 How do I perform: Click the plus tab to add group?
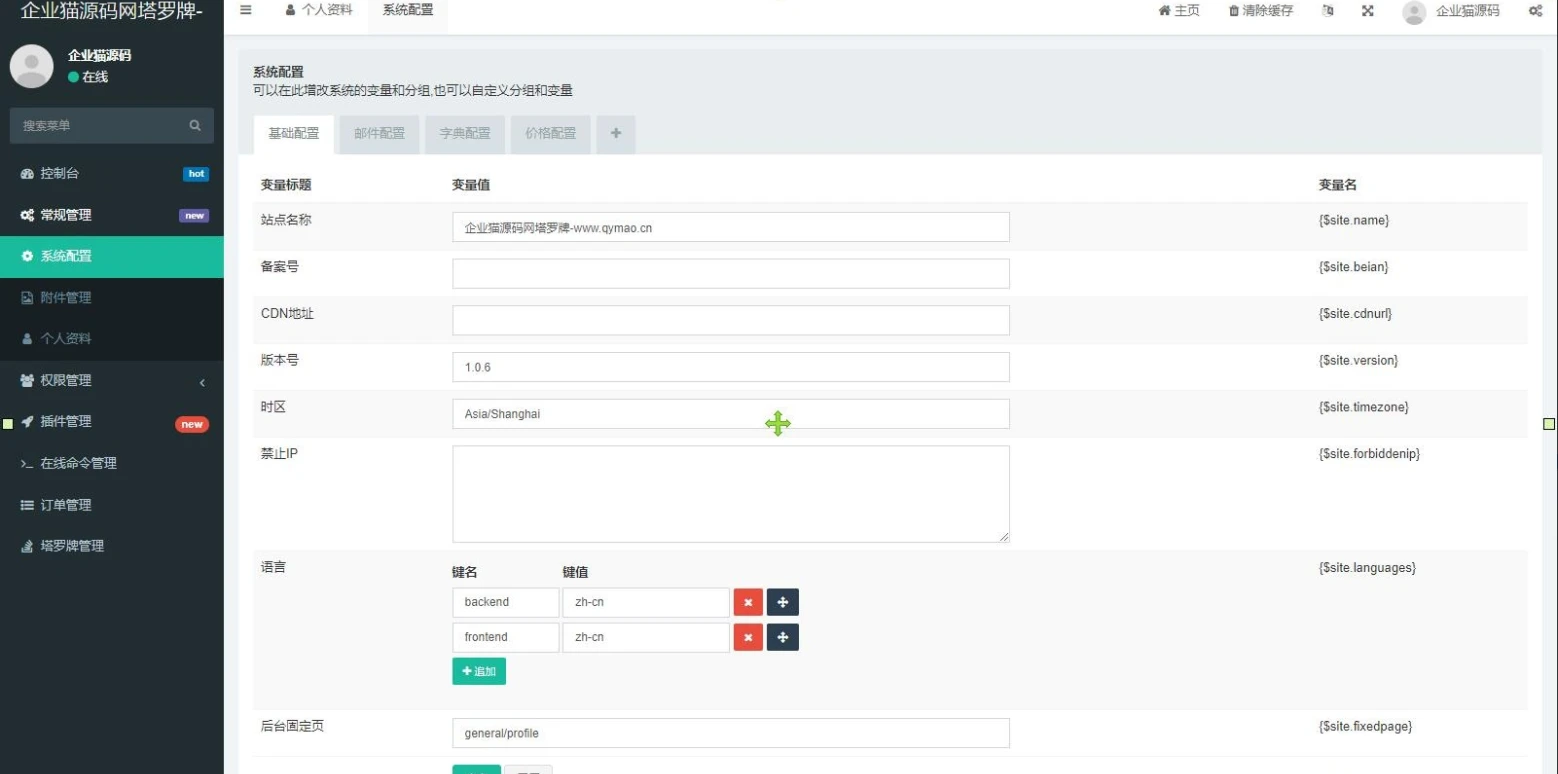[616, 134]
